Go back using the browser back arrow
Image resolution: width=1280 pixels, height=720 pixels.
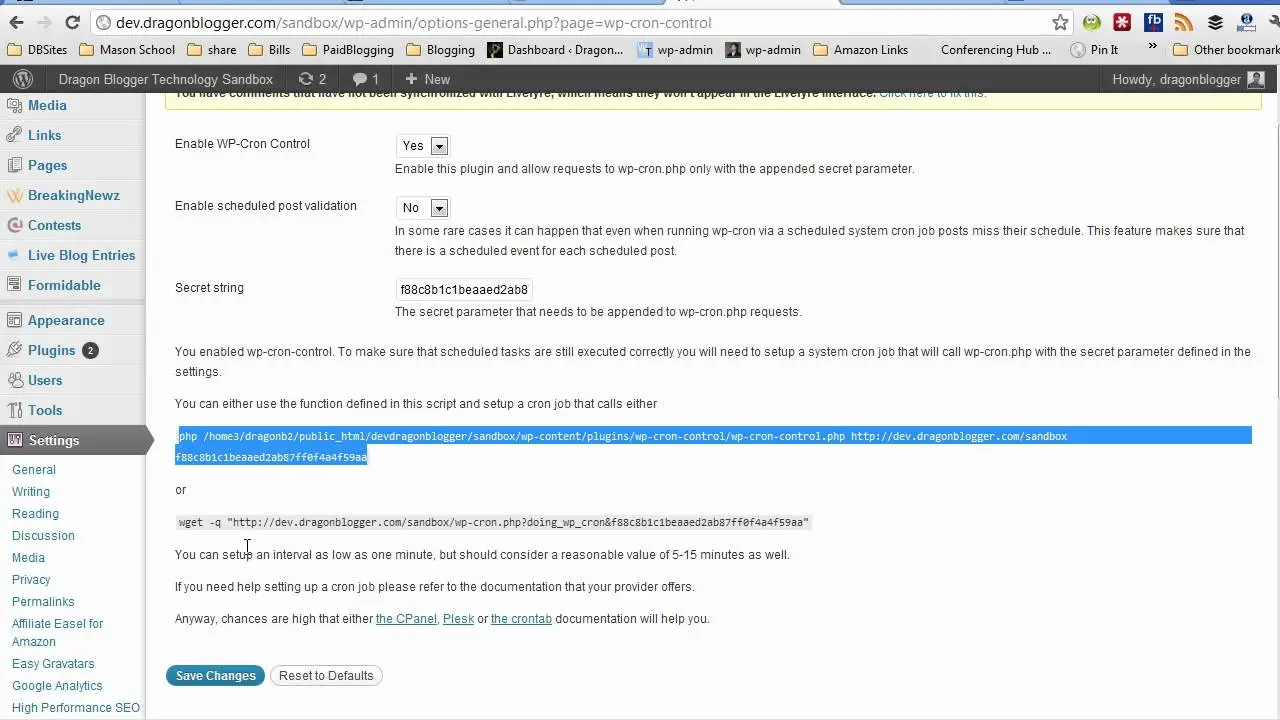16,22
